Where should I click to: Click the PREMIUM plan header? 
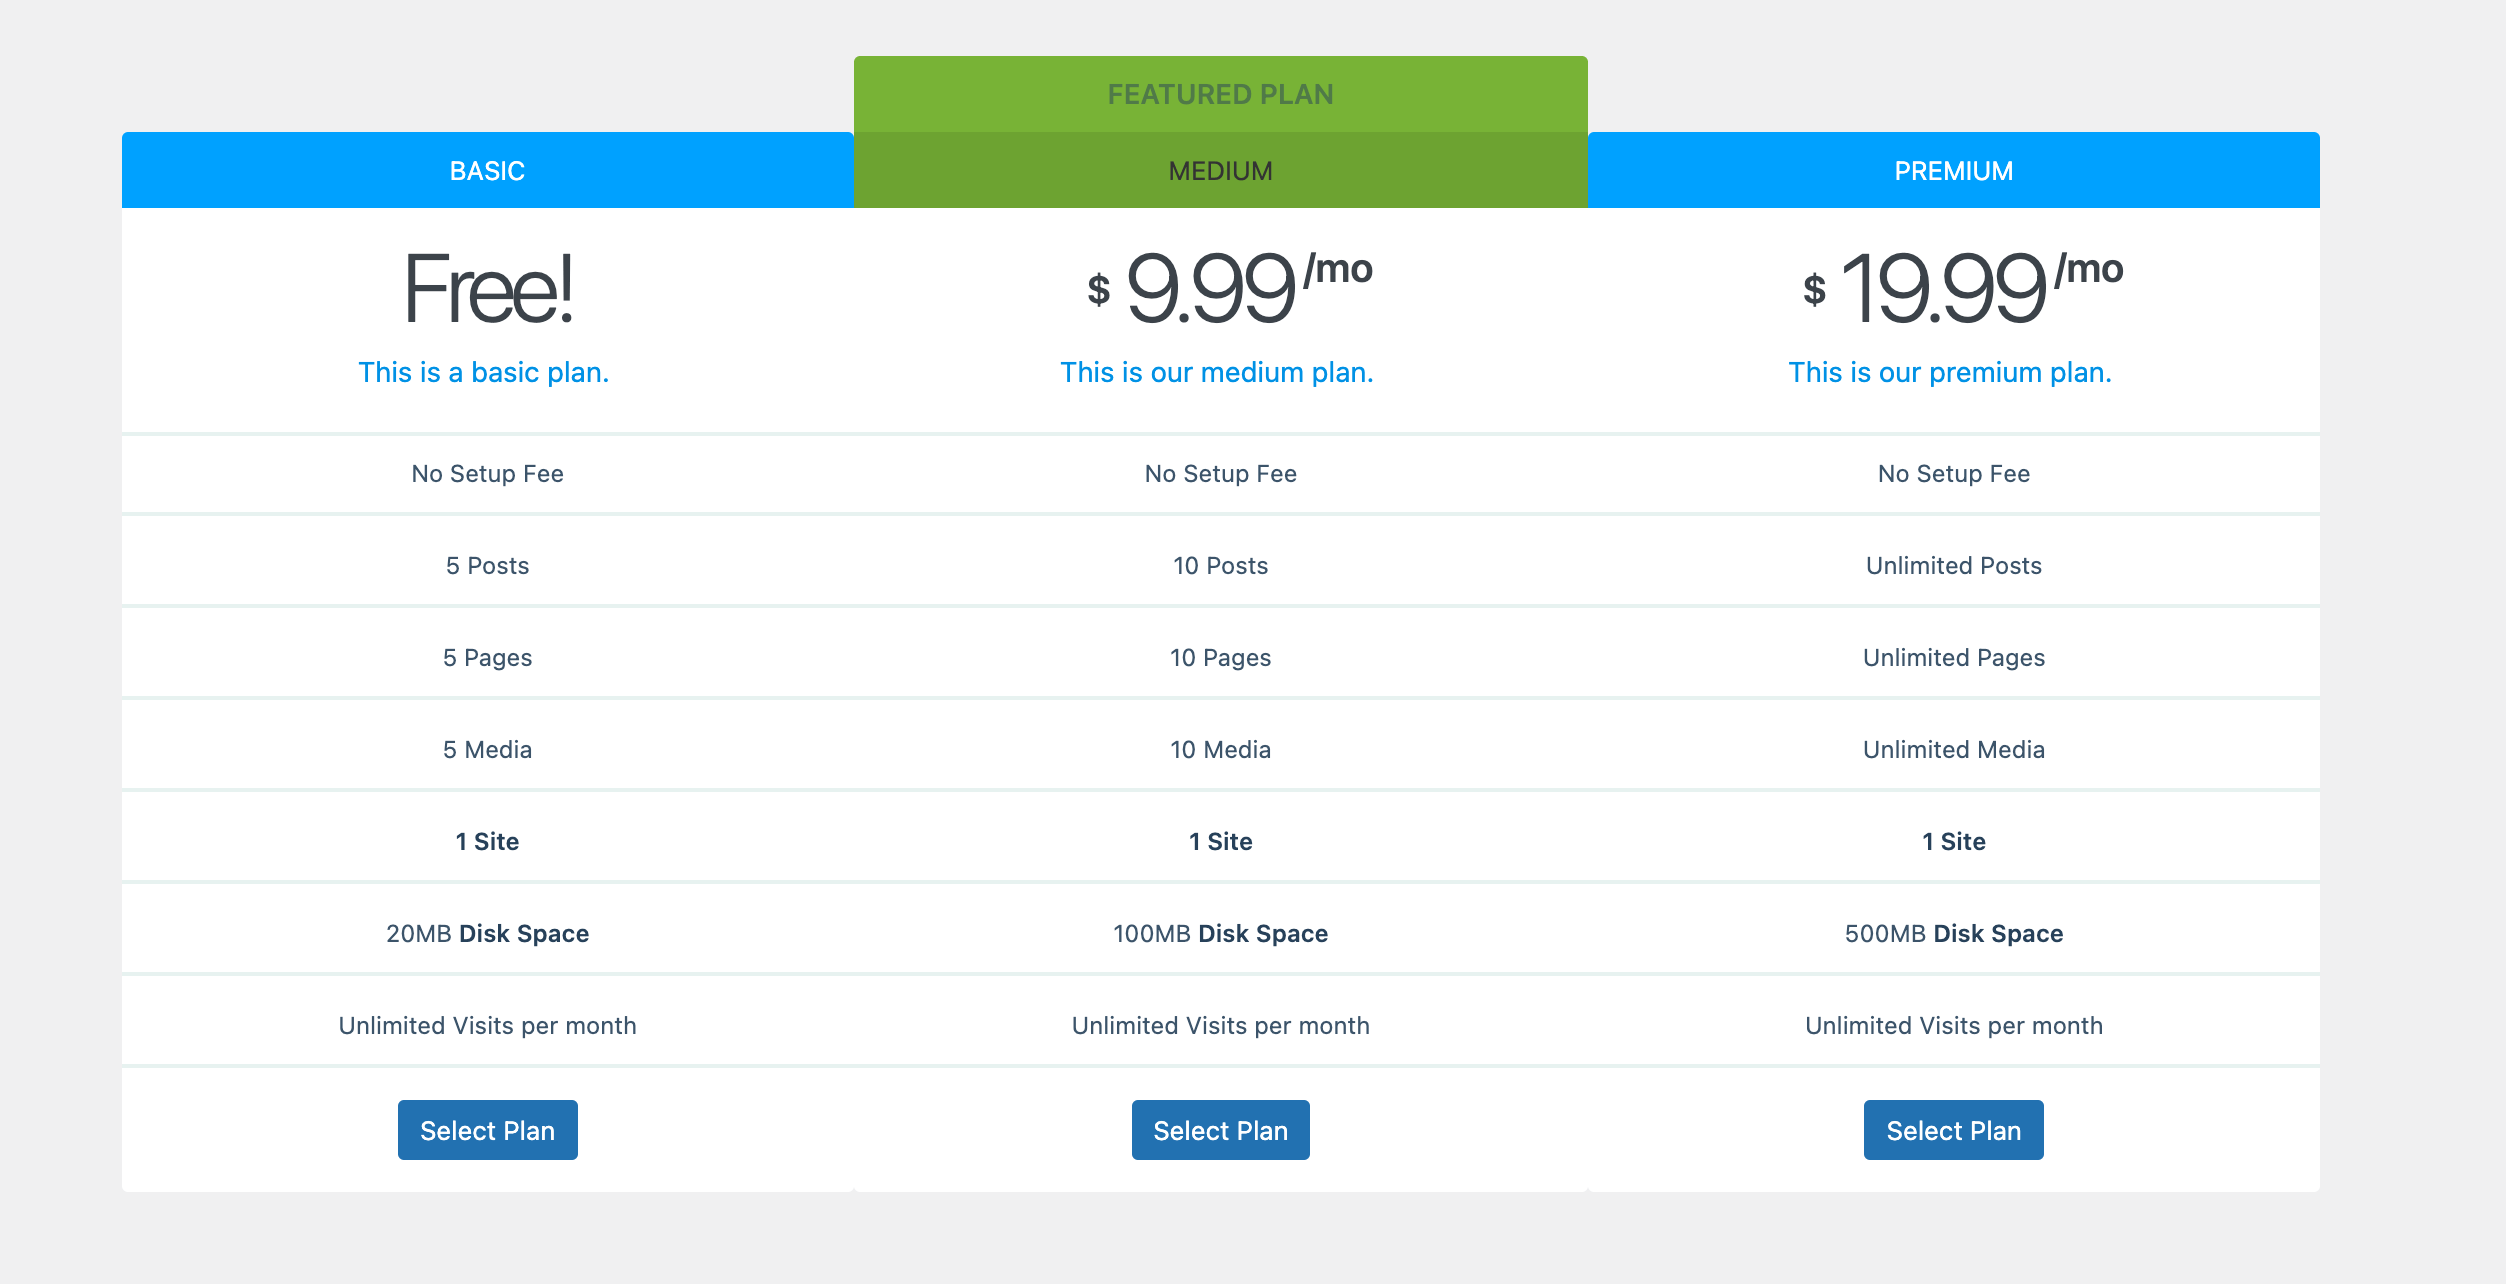1954,170
